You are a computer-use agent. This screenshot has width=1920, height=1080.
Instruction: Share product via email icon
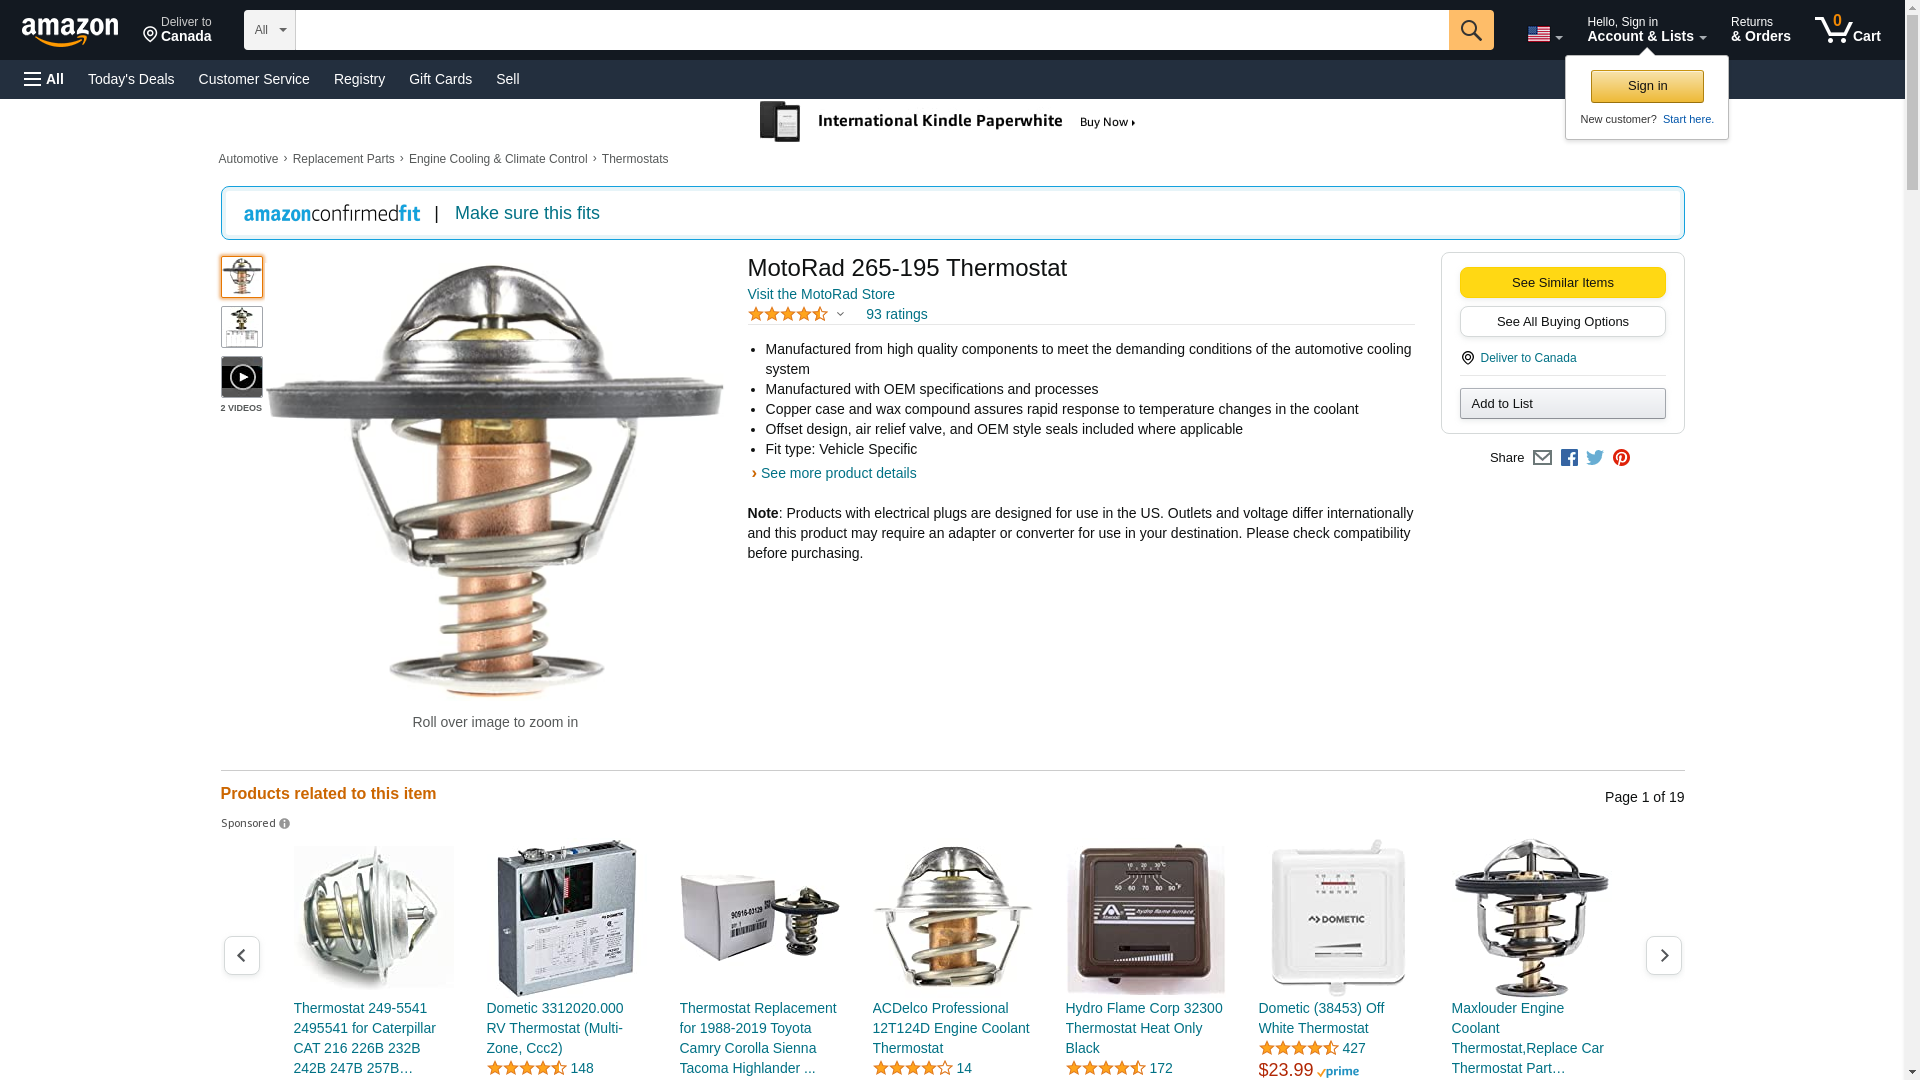point(1542,458)
